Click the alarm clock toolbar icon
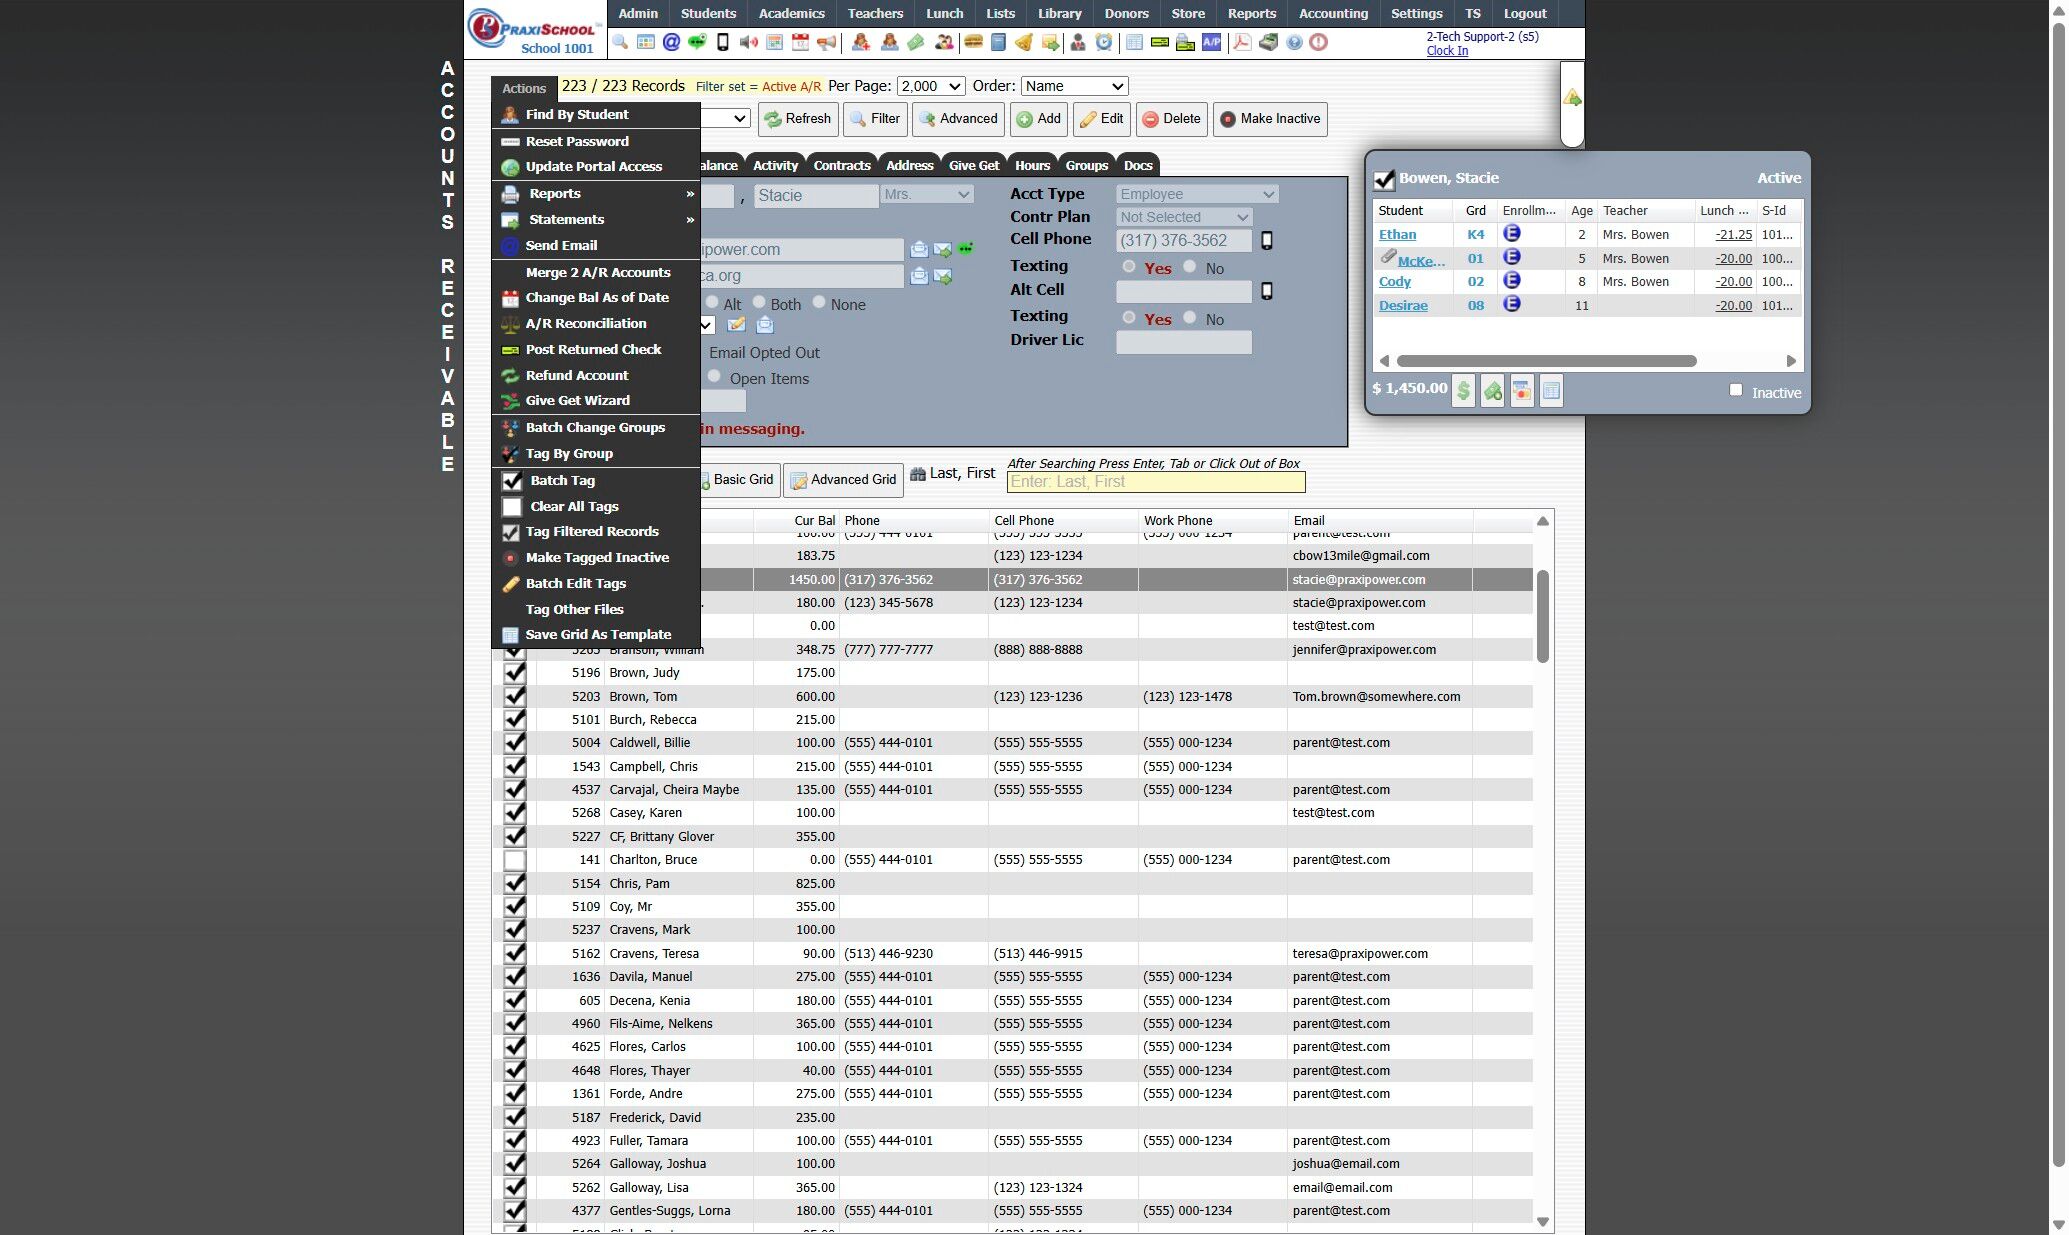Screen dimensions: 2069x1235 coord(1103,42)
